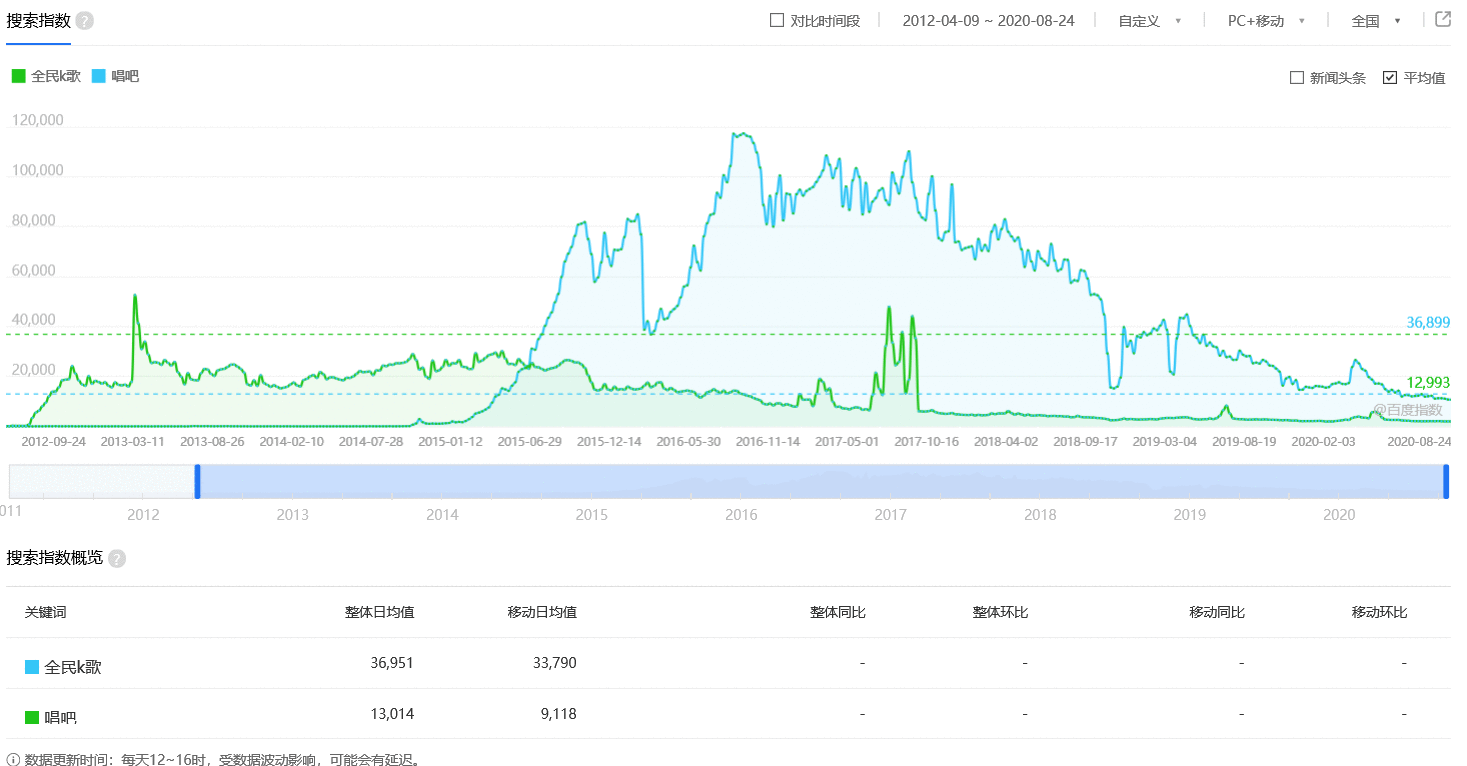Image resolution: width=1467 pixels, height=766 pixels.
Task: Click the 2020 mark on the timeline overview
Action: coord(1339,515)
